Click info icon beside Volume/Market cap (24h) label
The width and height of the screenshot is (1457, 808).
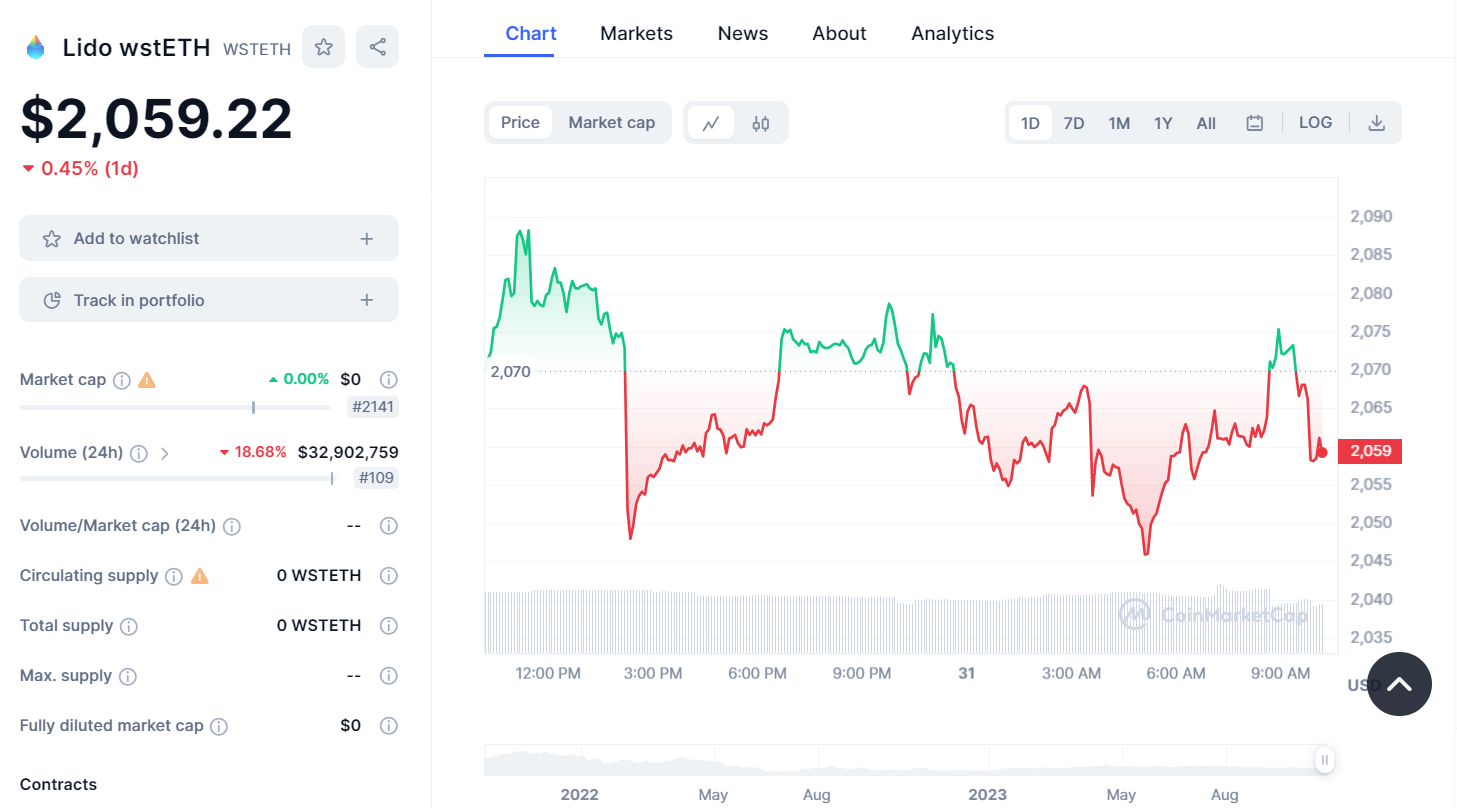pyautogui.click(x=232, y=526)
